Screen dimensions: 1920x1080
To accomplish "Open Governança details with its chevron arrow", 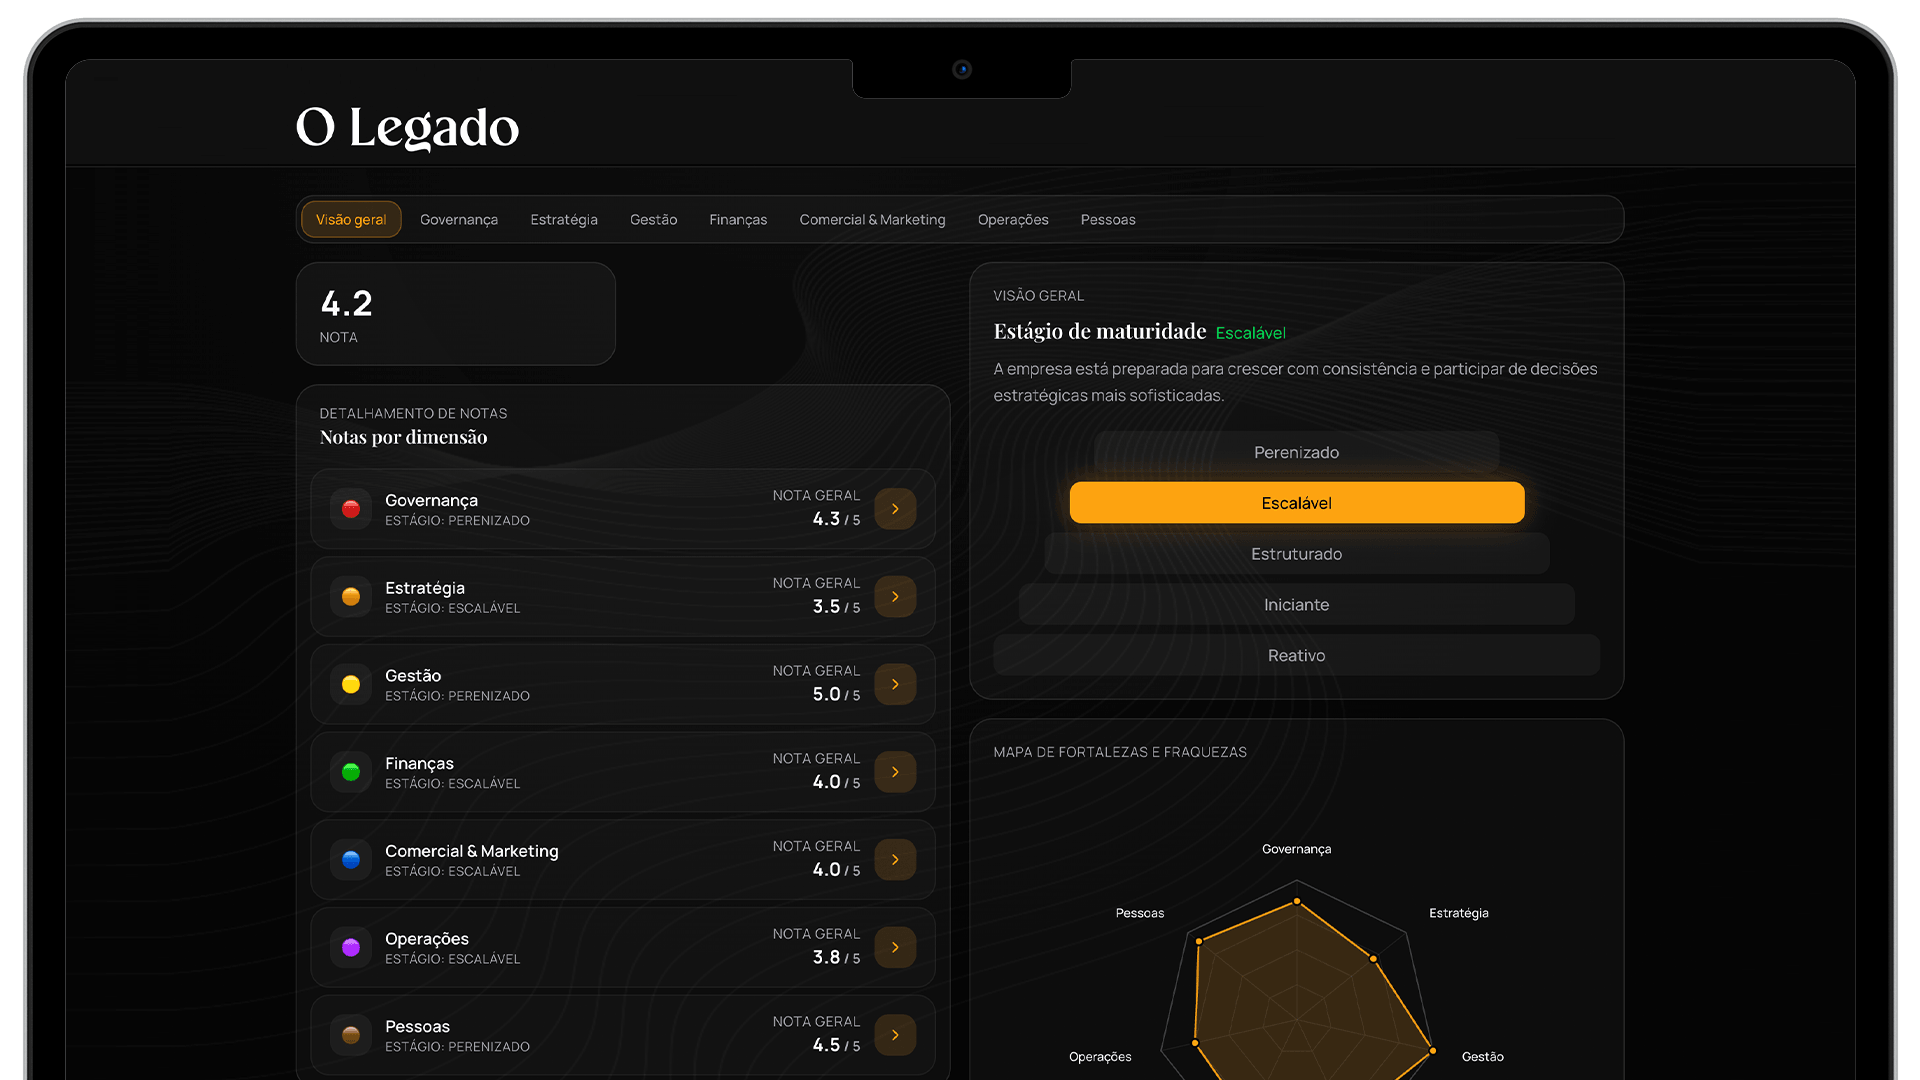I will (x=895, y=509).
